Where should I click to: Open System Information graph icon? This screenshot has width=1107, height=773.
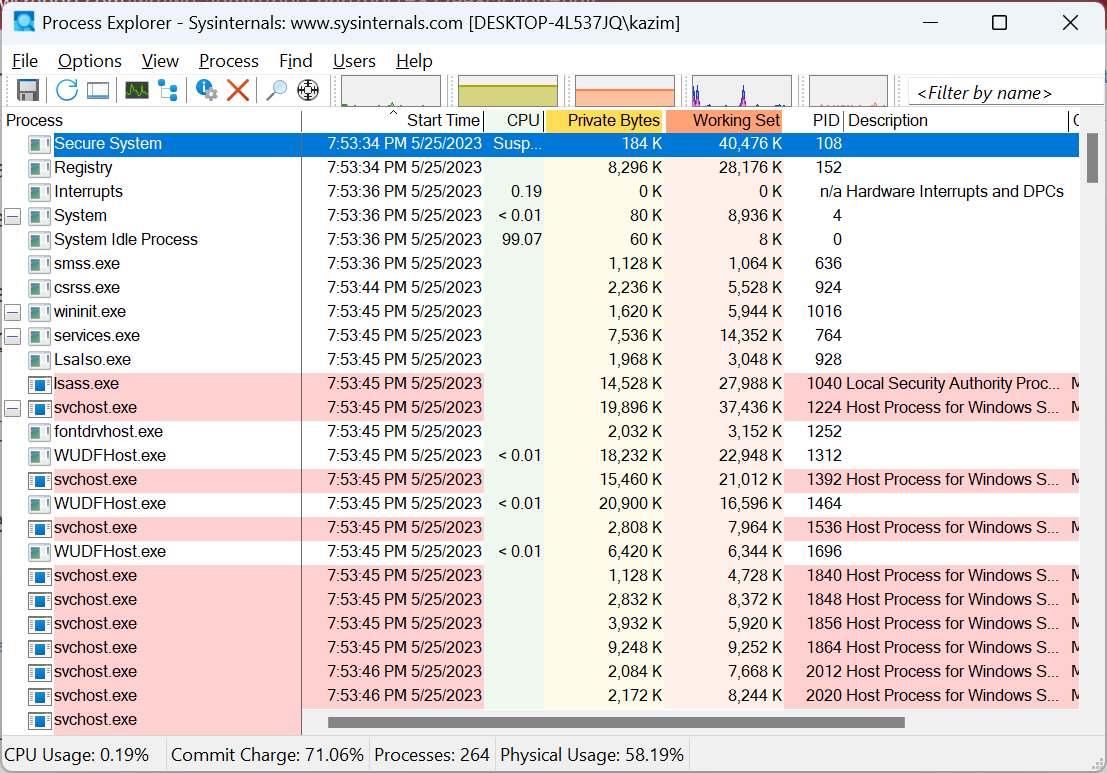137,90
